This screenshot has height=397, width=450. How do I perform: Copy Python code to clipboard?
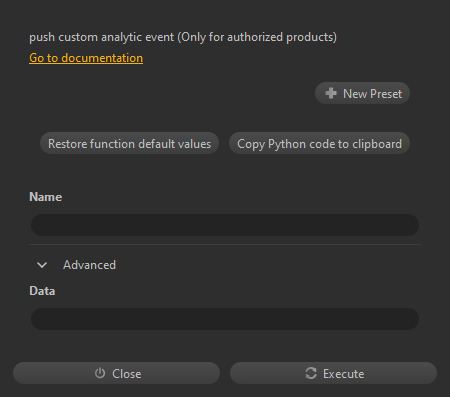point(319,144)
